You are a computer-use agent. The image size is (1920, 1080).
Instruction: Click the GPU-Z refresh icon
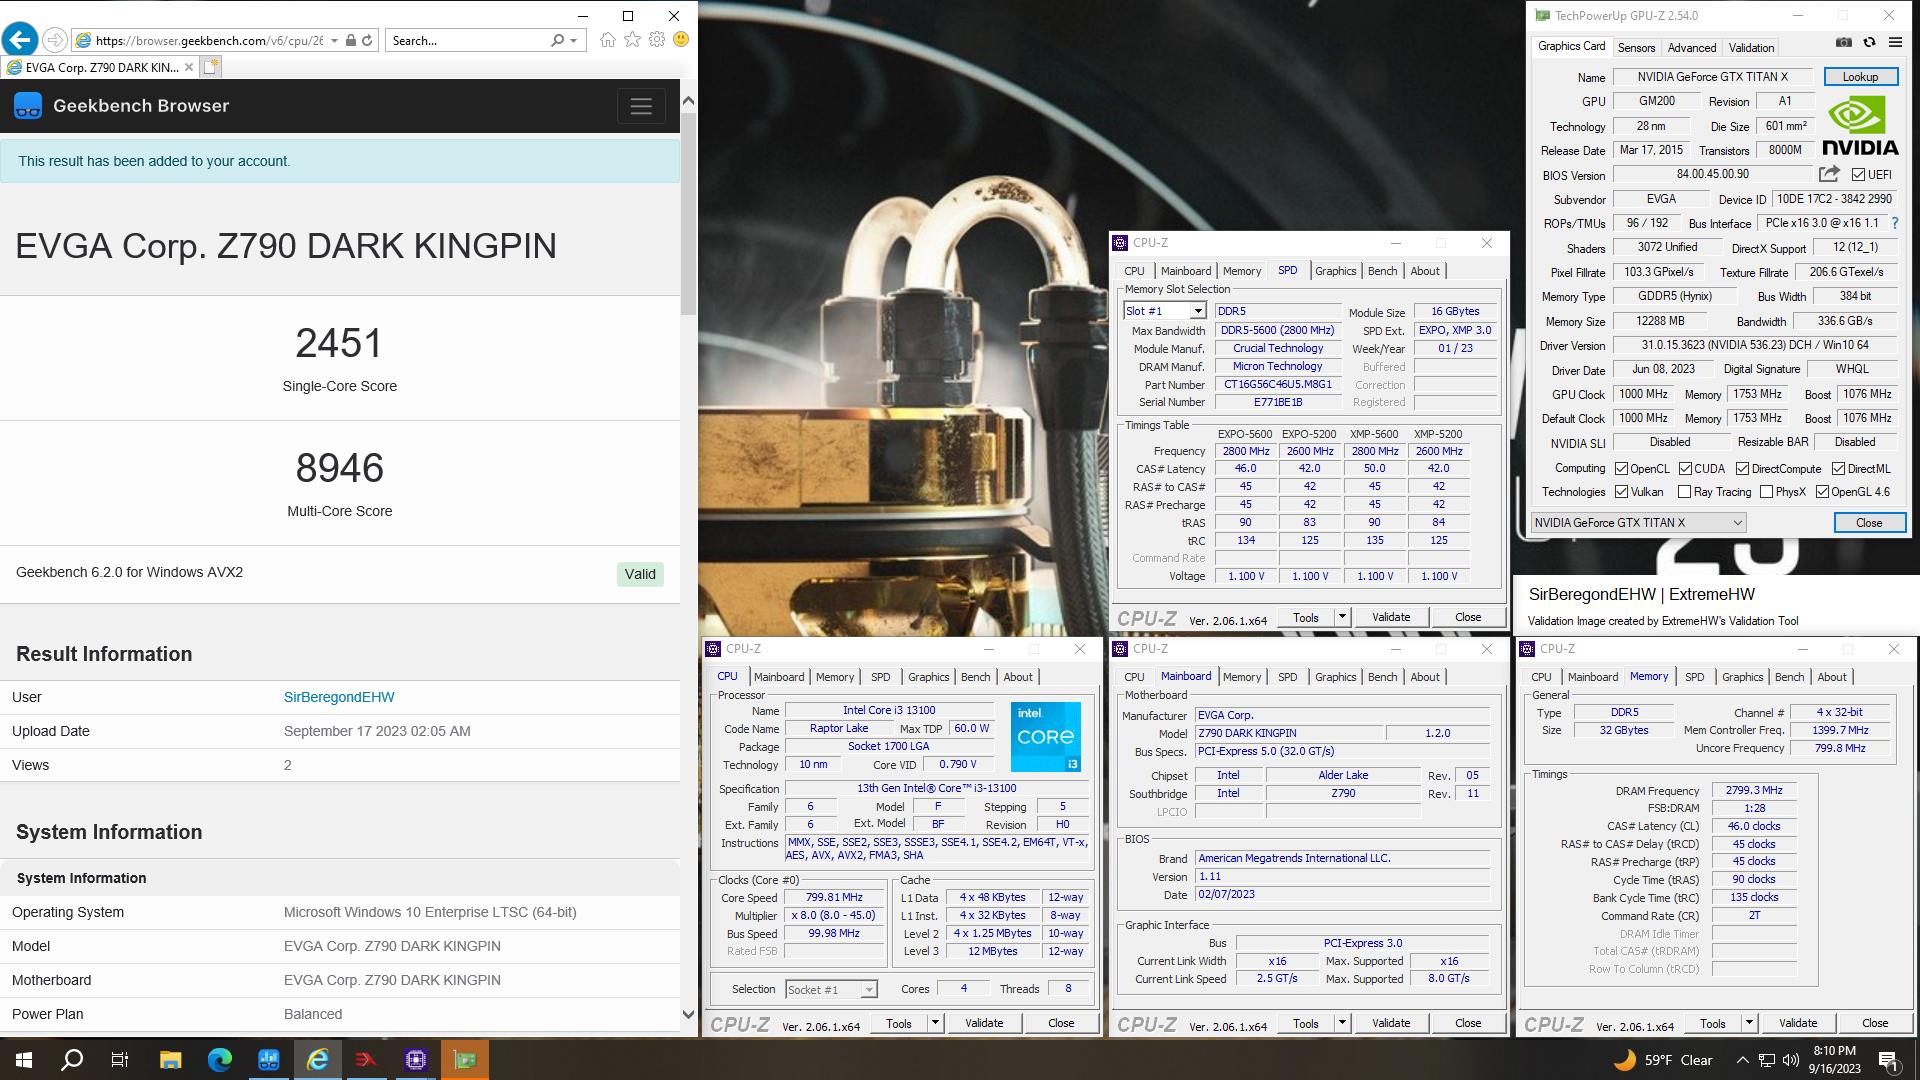coord(1869,43)
